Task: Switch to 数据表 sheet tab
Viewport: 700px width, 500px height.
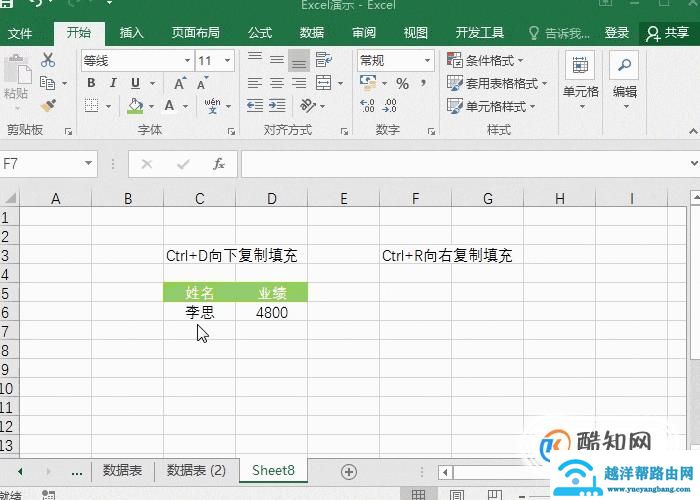Action: [x=122, y=471]
